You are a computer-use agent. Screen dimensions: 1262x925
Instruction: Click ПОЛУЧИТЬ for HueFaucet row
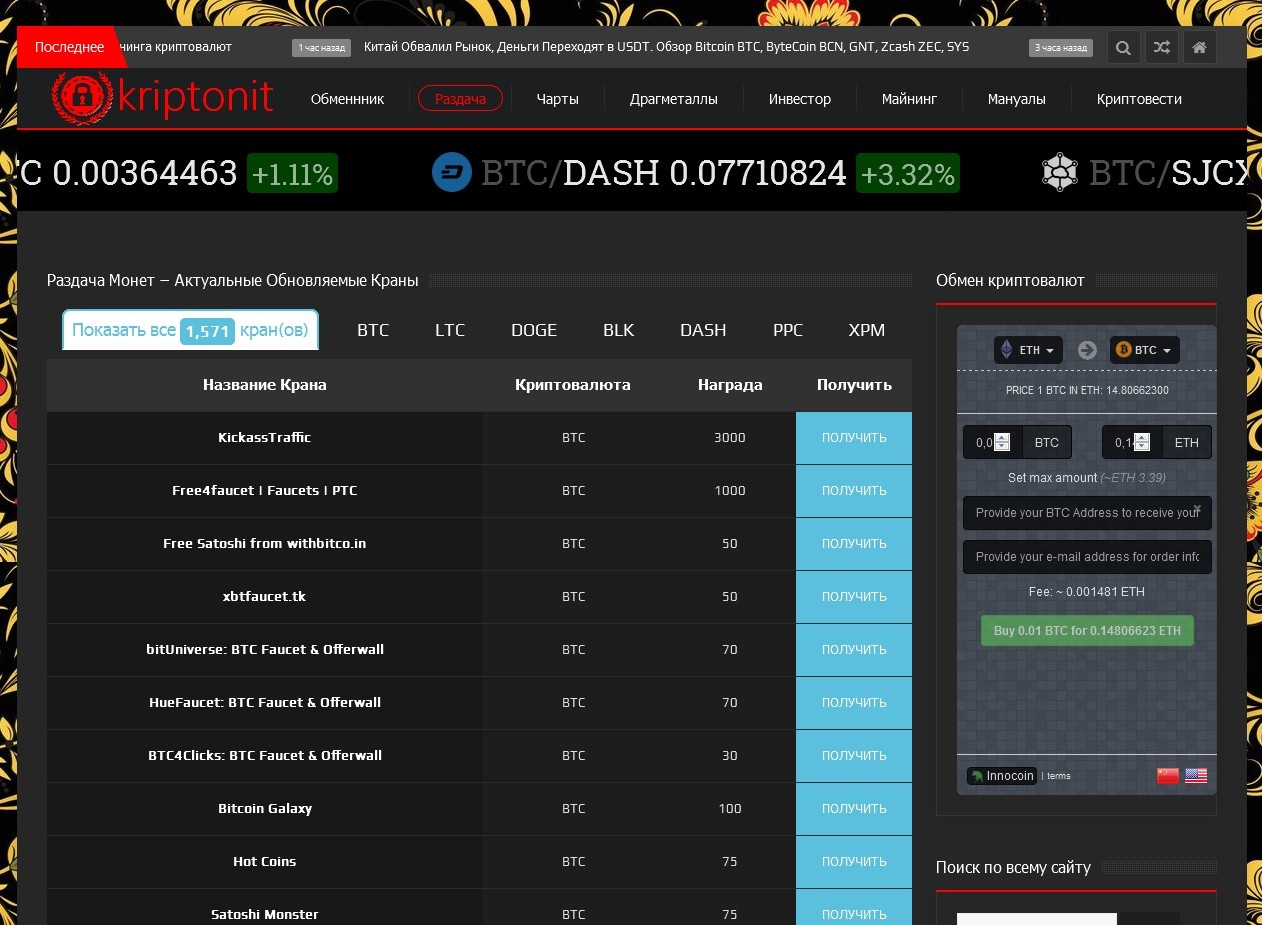click(x=854, y=703)
